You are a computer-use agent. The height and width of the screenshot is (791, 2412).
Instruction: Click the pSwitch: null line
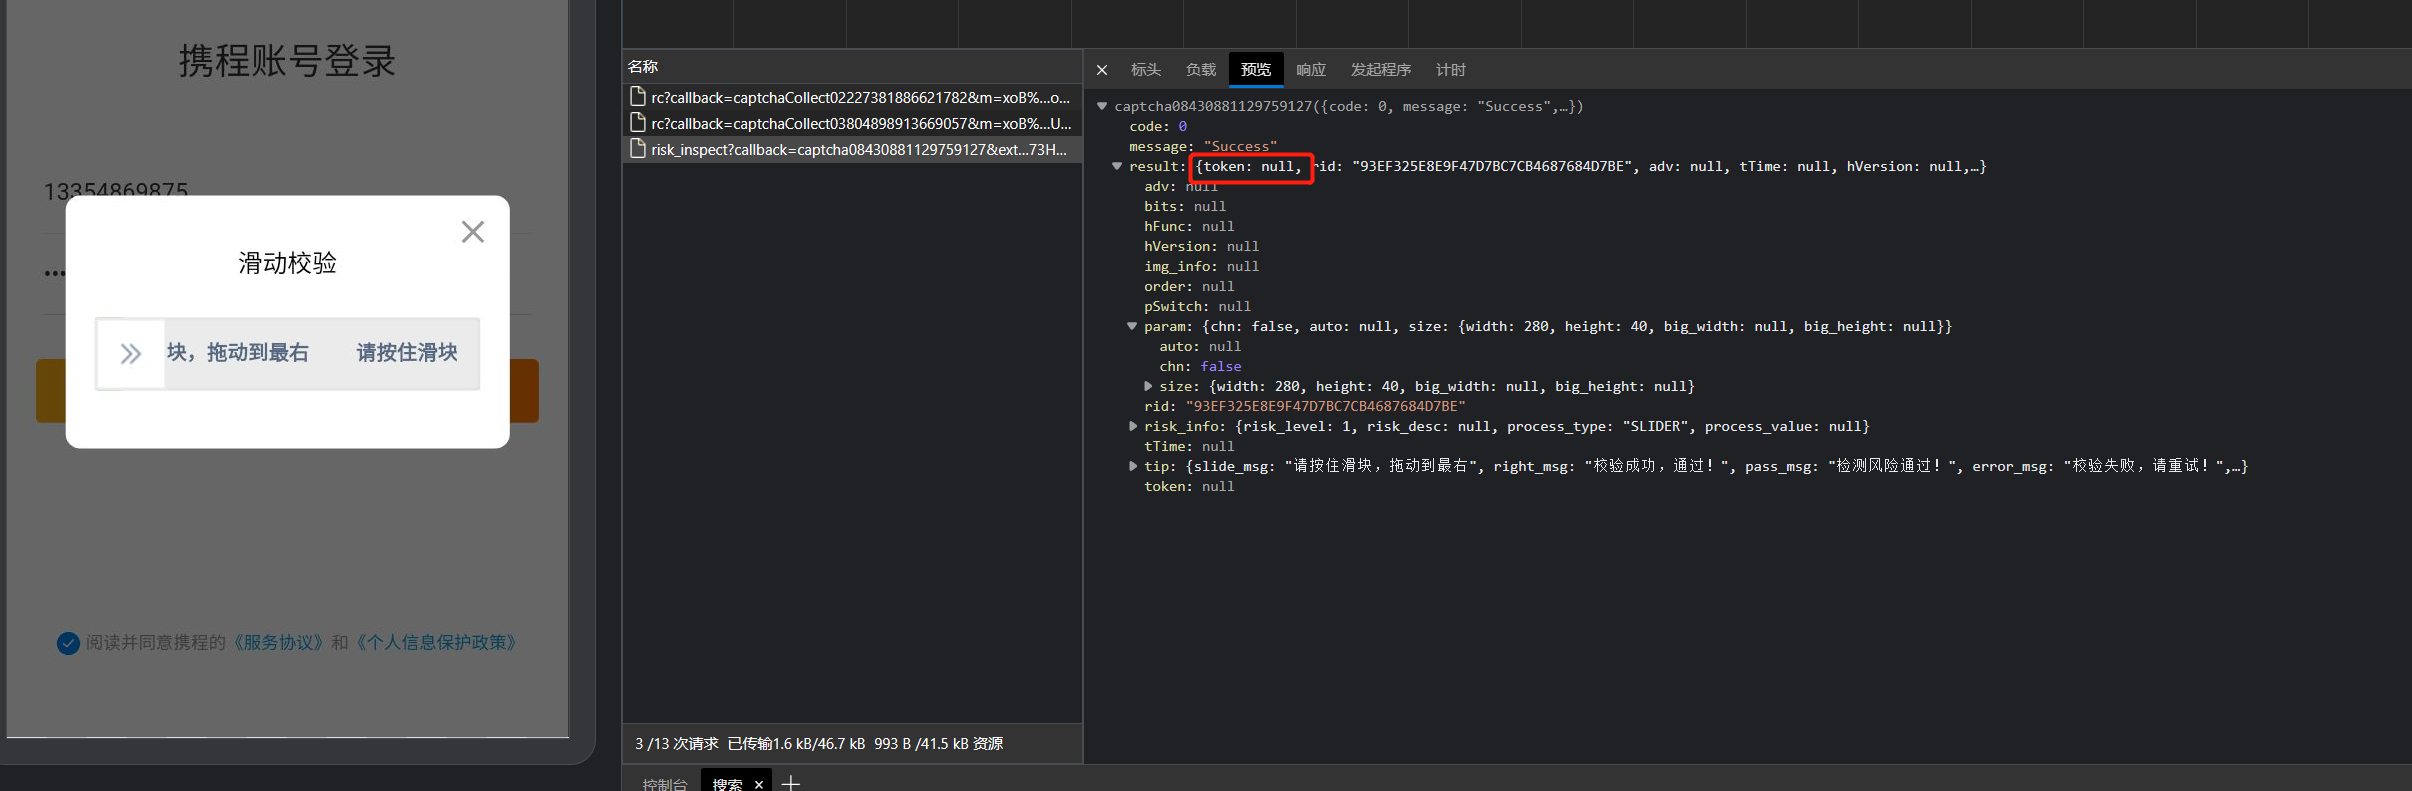coord(1197,306)
